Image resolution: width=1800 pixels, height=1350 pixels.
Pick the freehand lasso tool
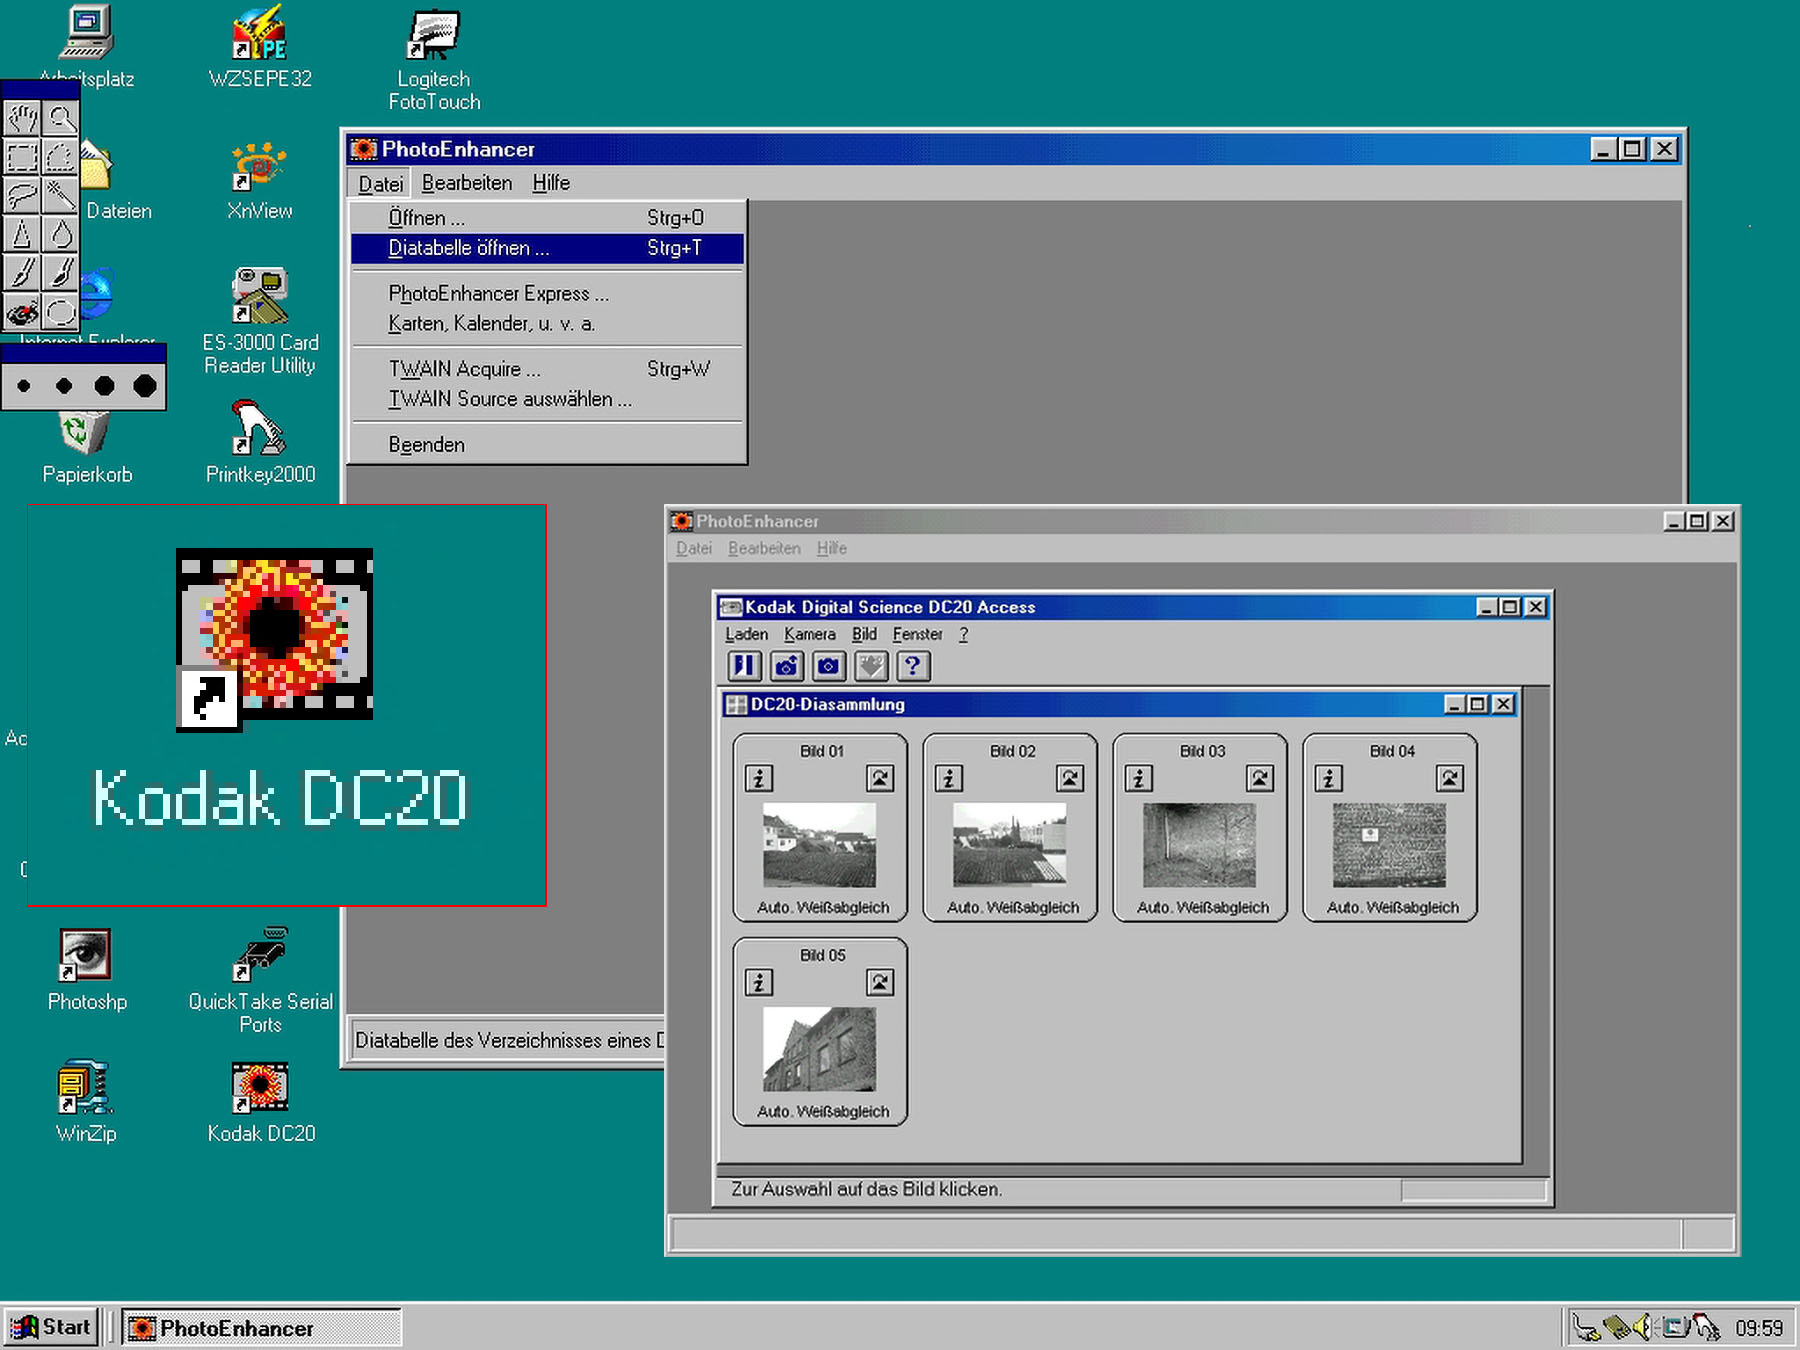click(22, 195)
